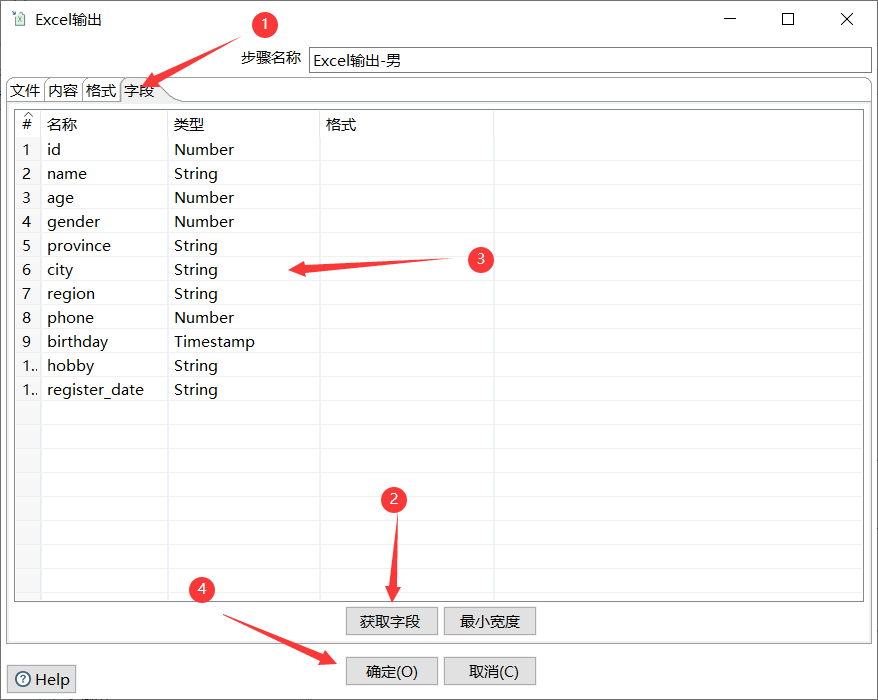The width and height of the screenshot is (878, 700).
Task: Switch to the 文件 tab
Action: (24, 90)
